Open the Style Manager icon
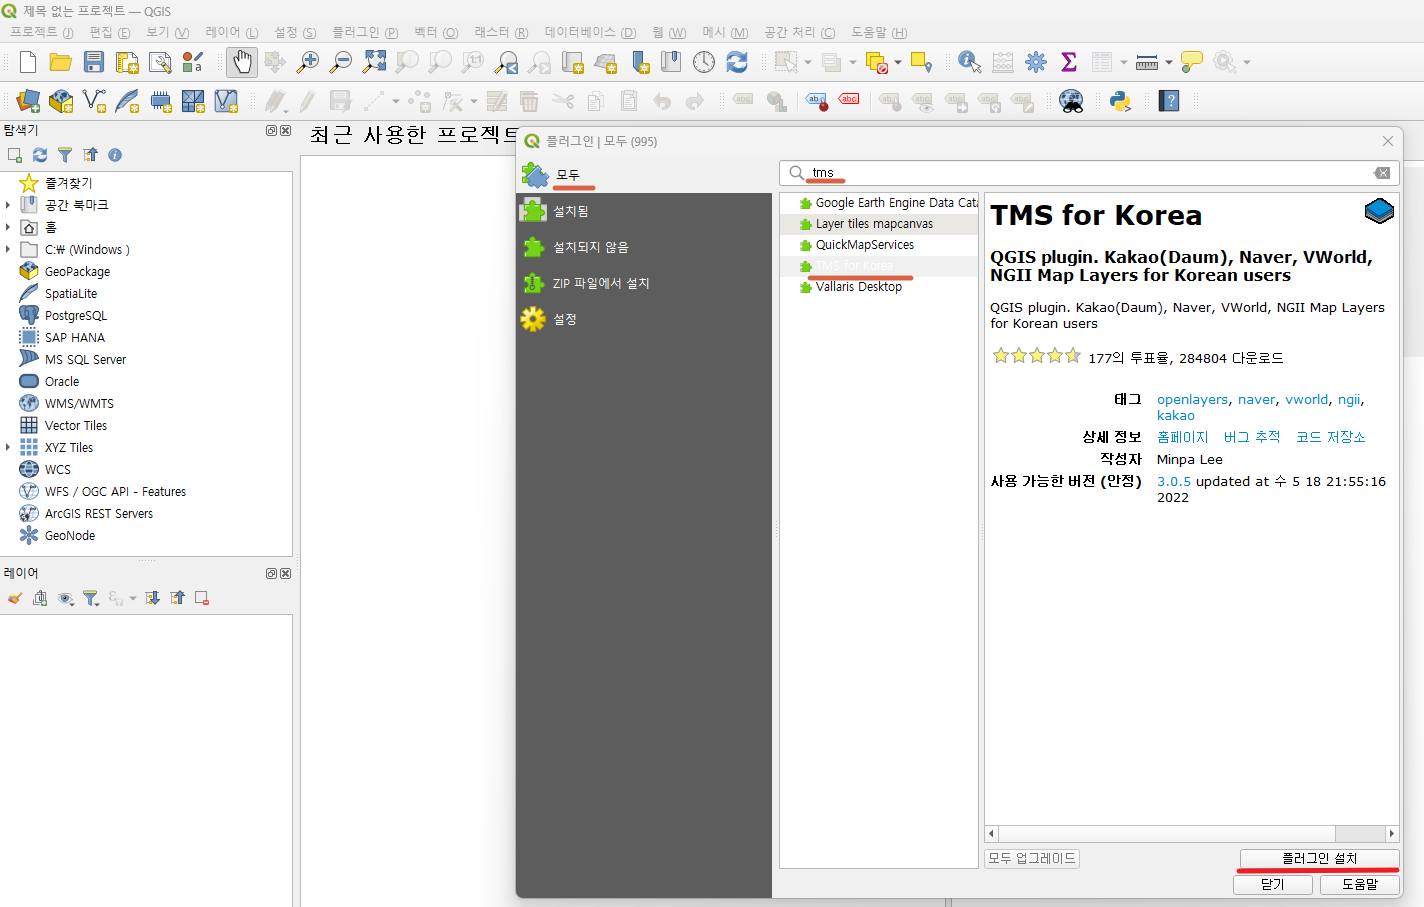The image size is (1424, 907). 193,62
